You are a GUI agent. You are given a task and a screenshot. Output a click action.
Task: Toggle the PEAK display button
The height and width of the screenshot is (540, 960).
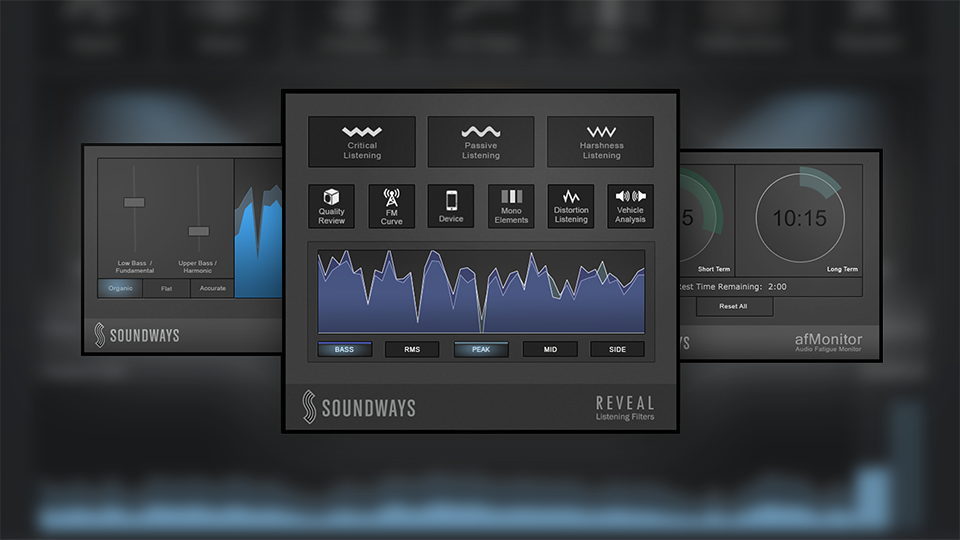481,349
